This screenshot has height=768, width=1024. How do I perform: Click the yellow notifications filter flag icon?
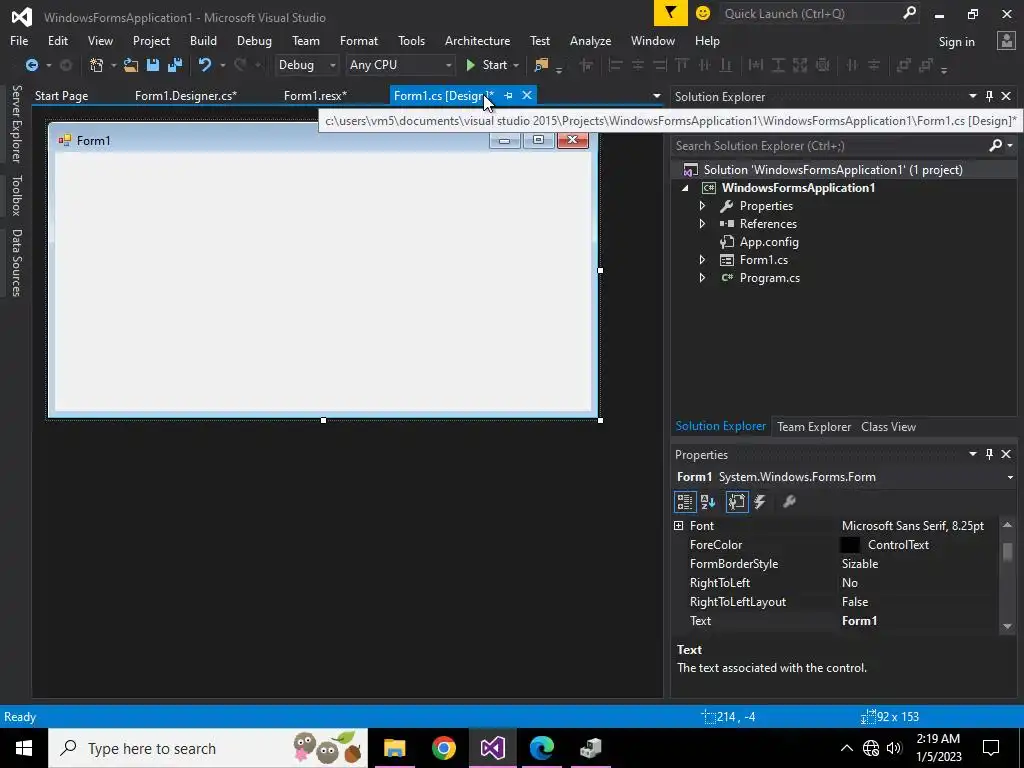point(670,13)
